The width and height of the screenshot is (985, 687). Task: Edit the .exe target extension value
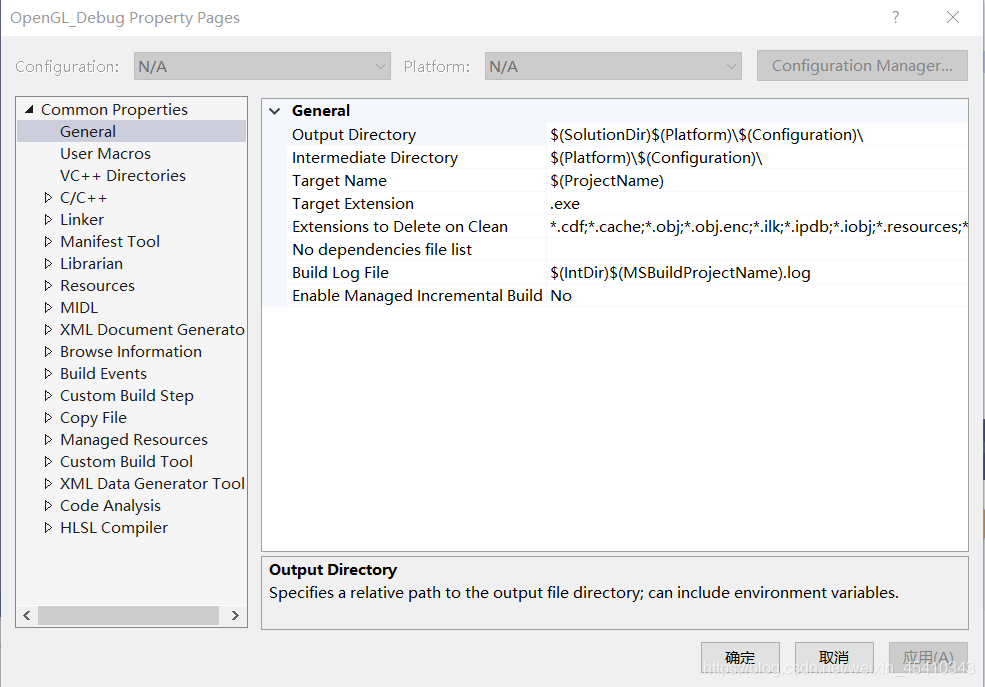(x=565, y=203)
